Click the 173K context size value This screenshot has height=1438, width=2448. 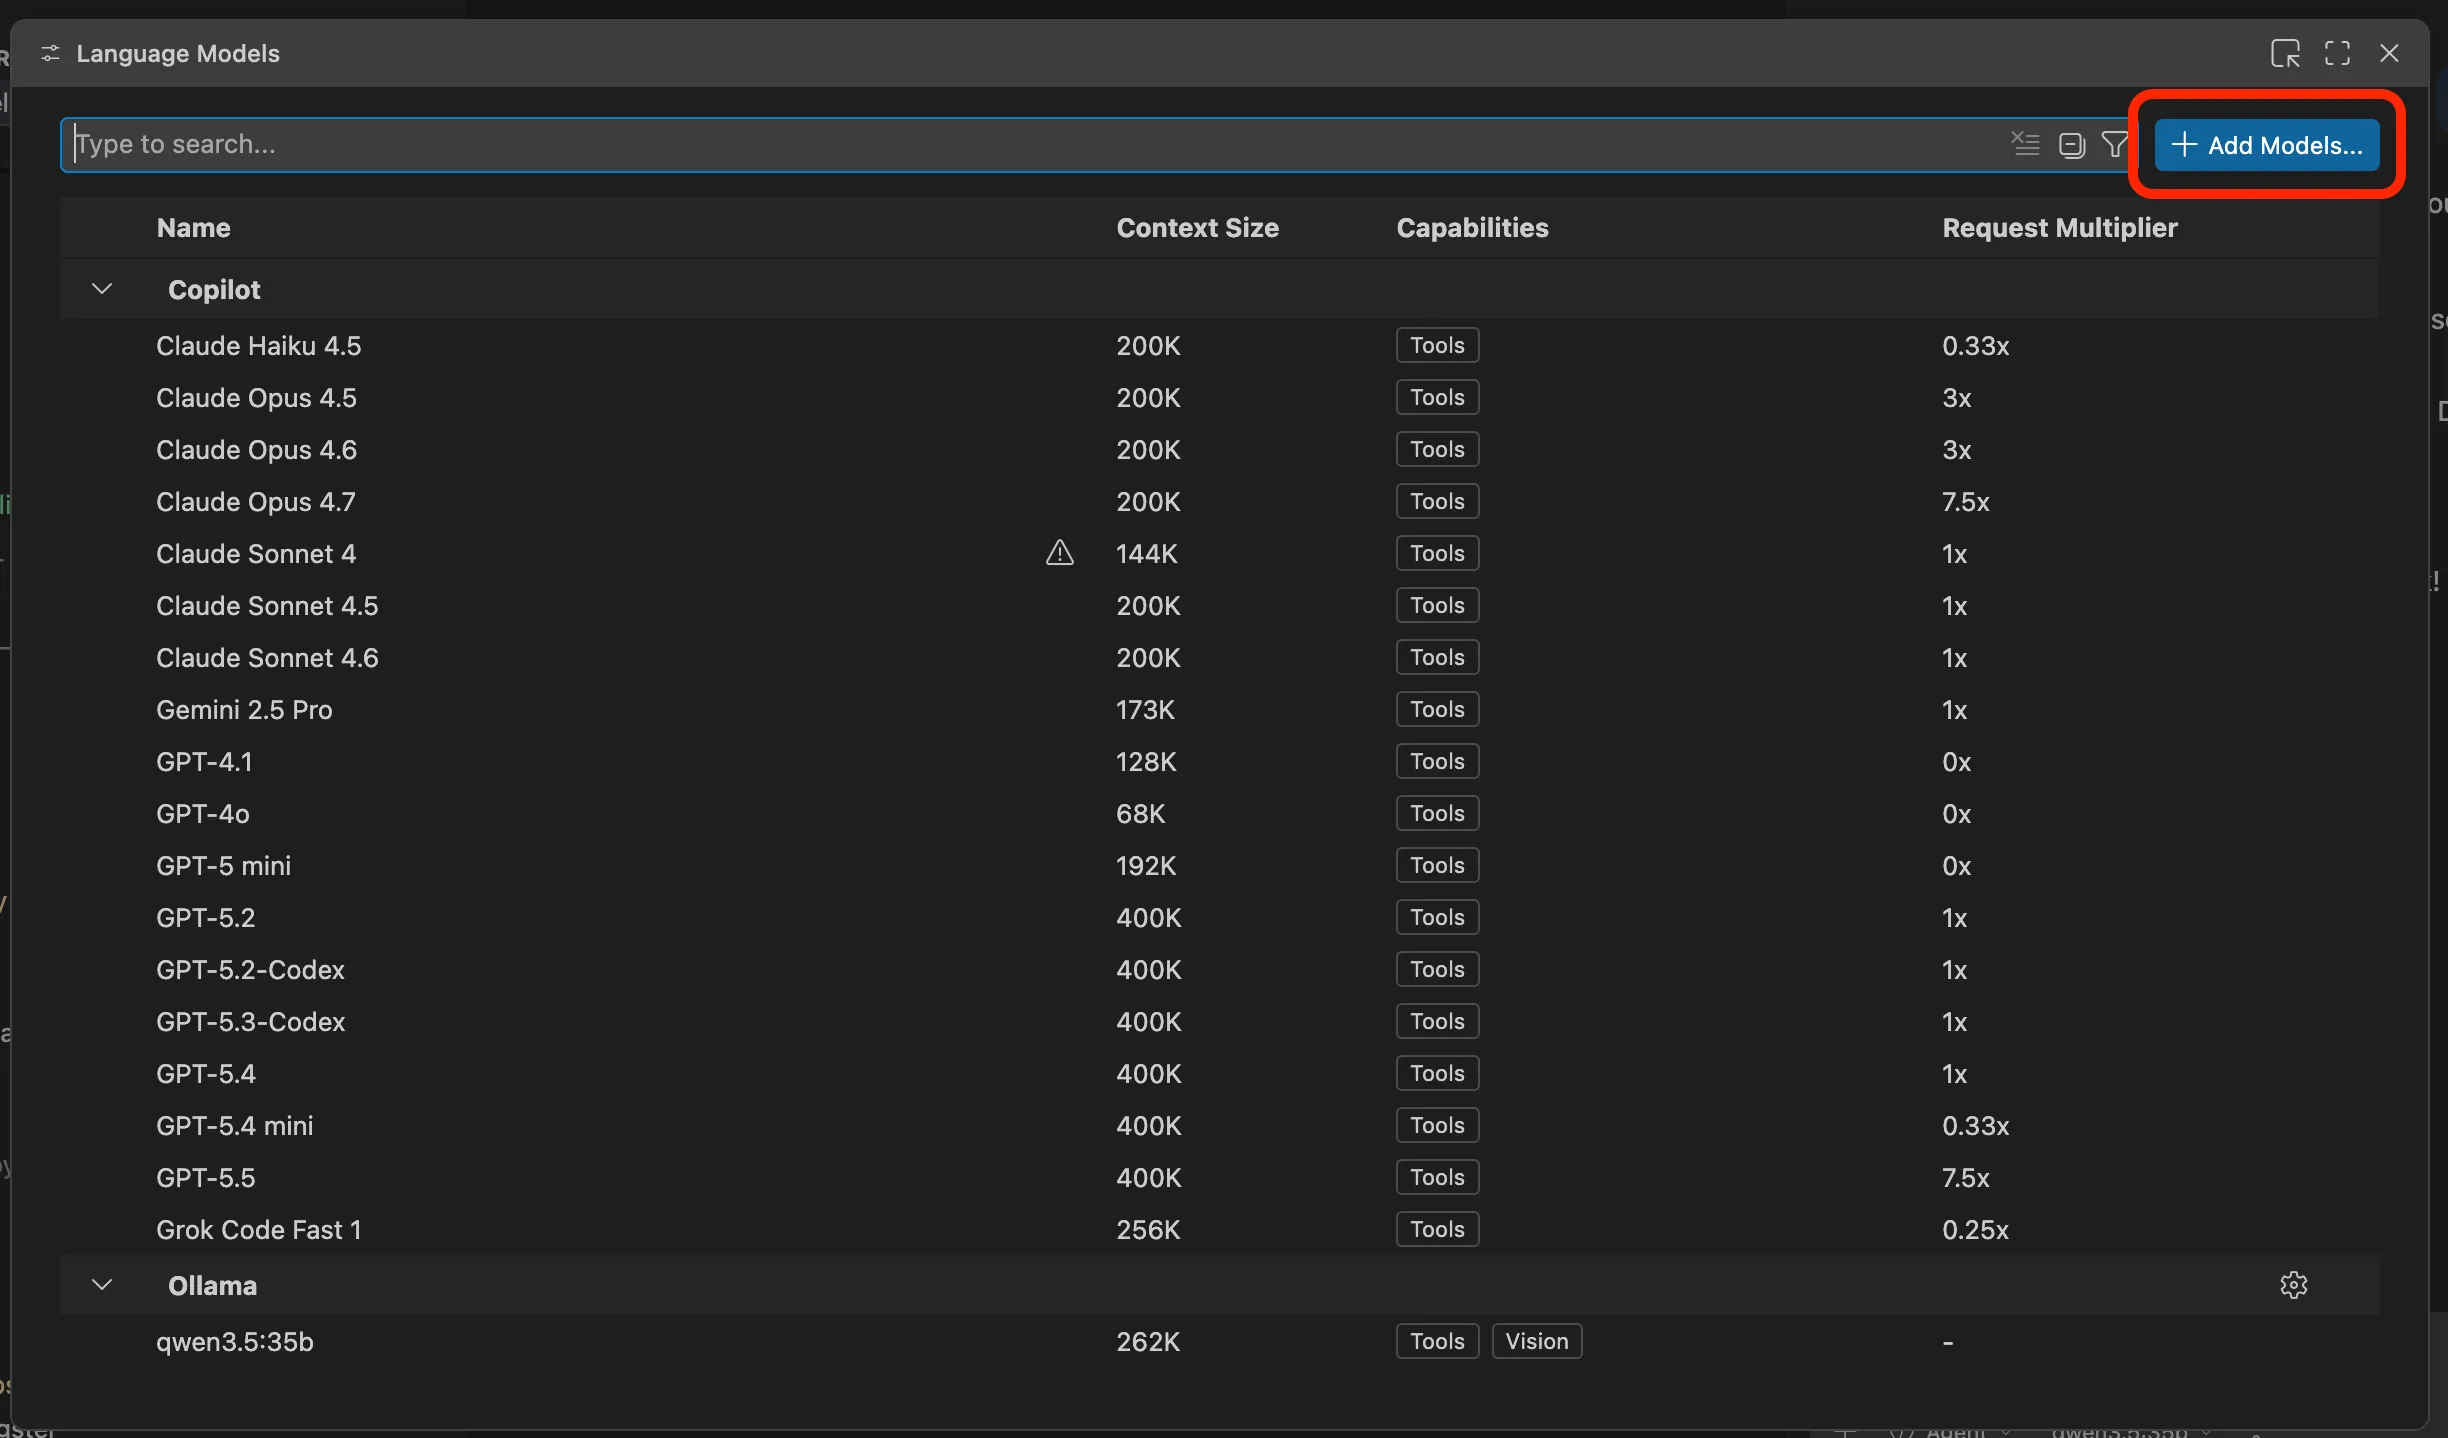[x=1145, y=710]
